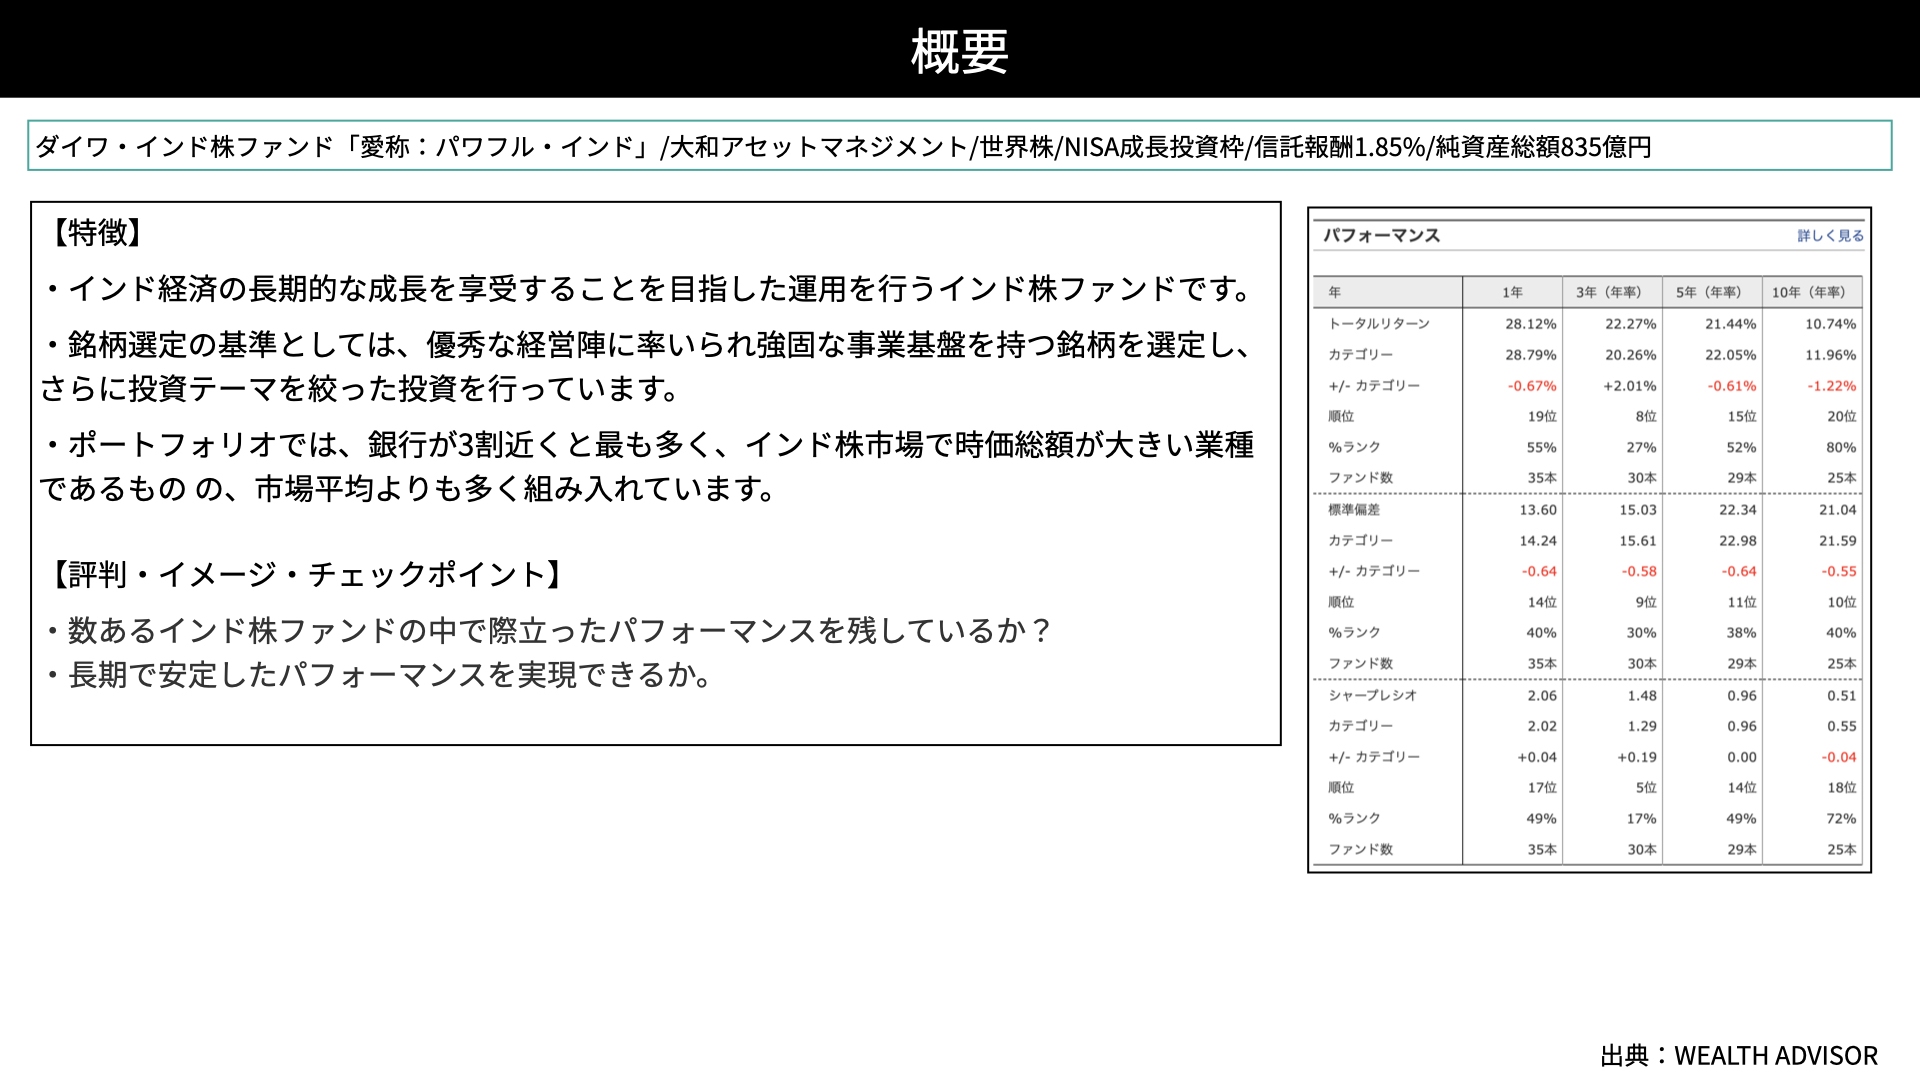The height and width of the screenshot is (1080, 1920).
Task: Click the red -0.04 value
Action: 1840,758
